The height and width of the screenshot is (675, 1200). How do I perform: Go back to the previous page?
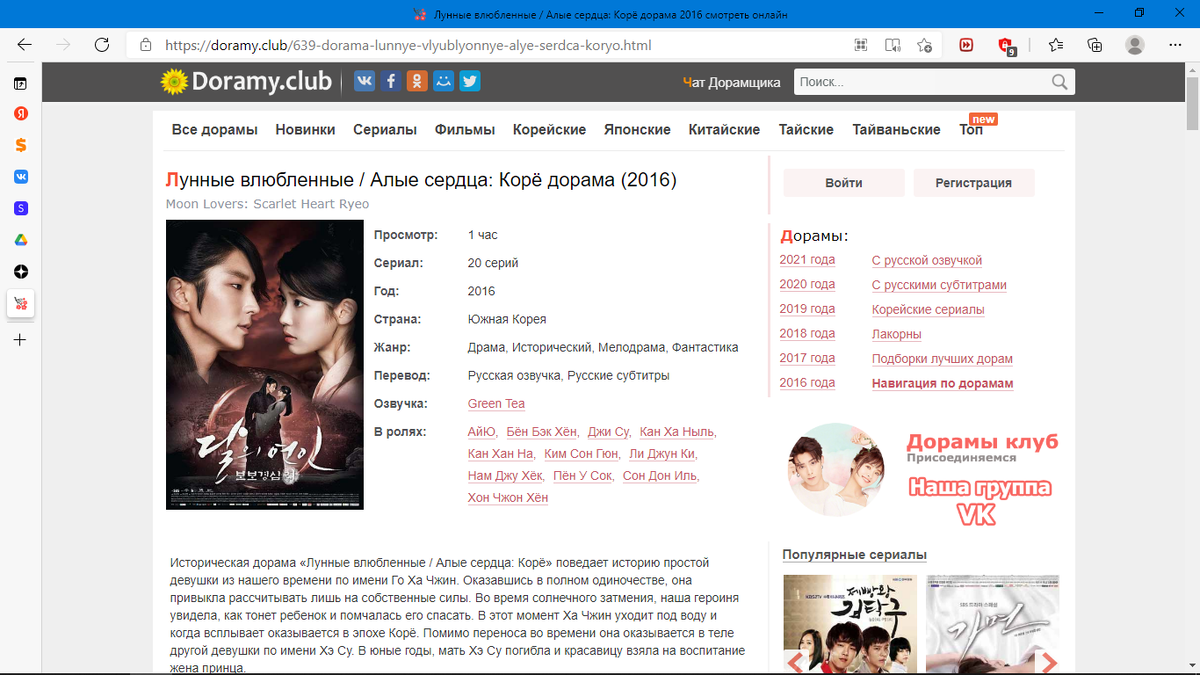[x=24, y=45]
